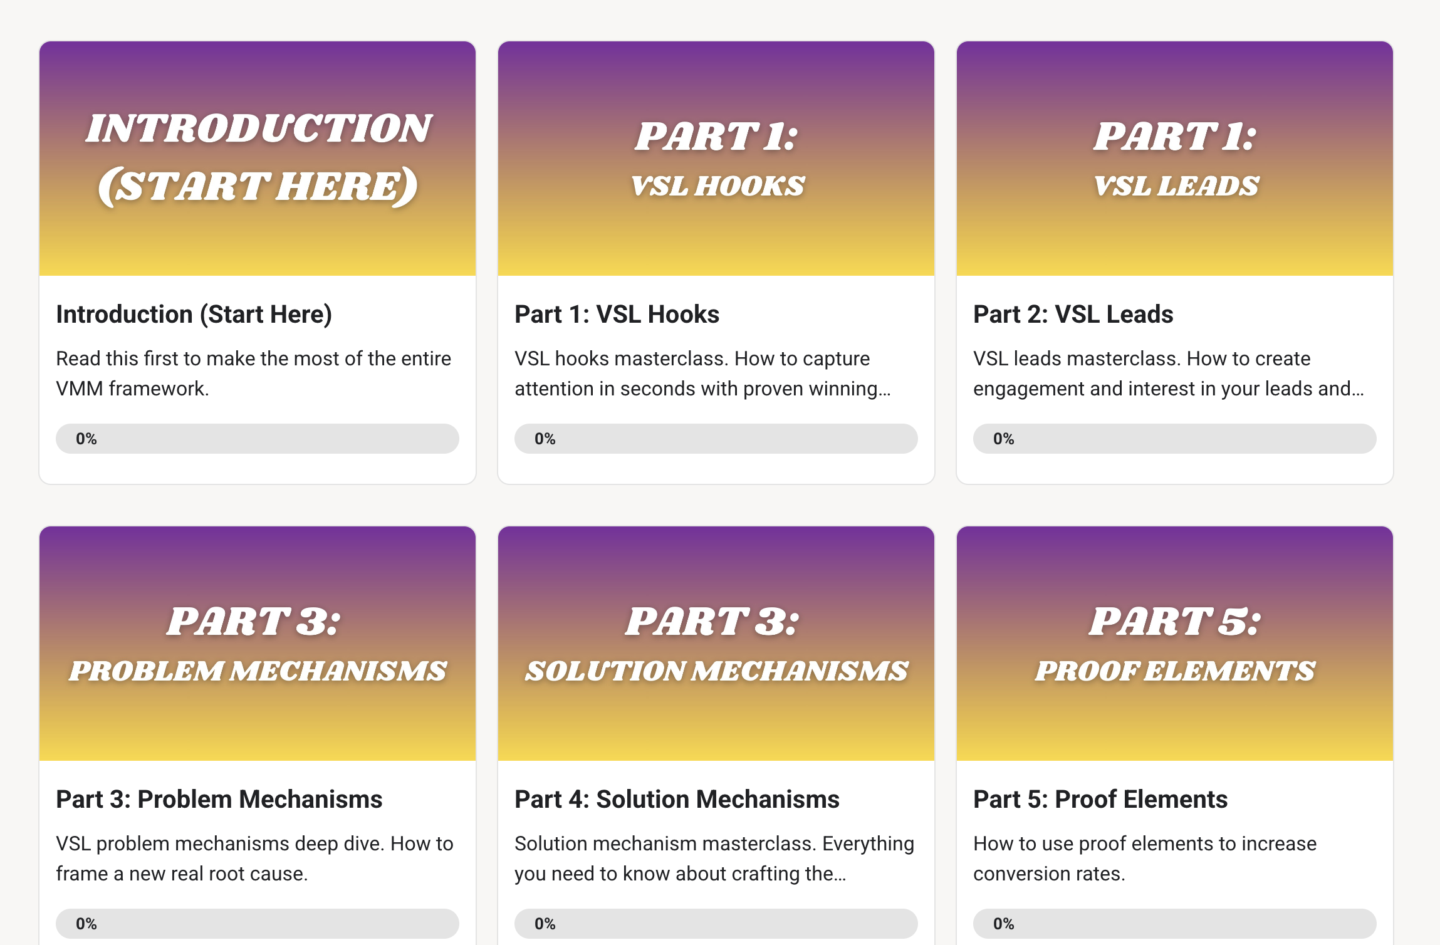Select the 'Part 4: Solution Mechanisms' title

tap(677, 799)
